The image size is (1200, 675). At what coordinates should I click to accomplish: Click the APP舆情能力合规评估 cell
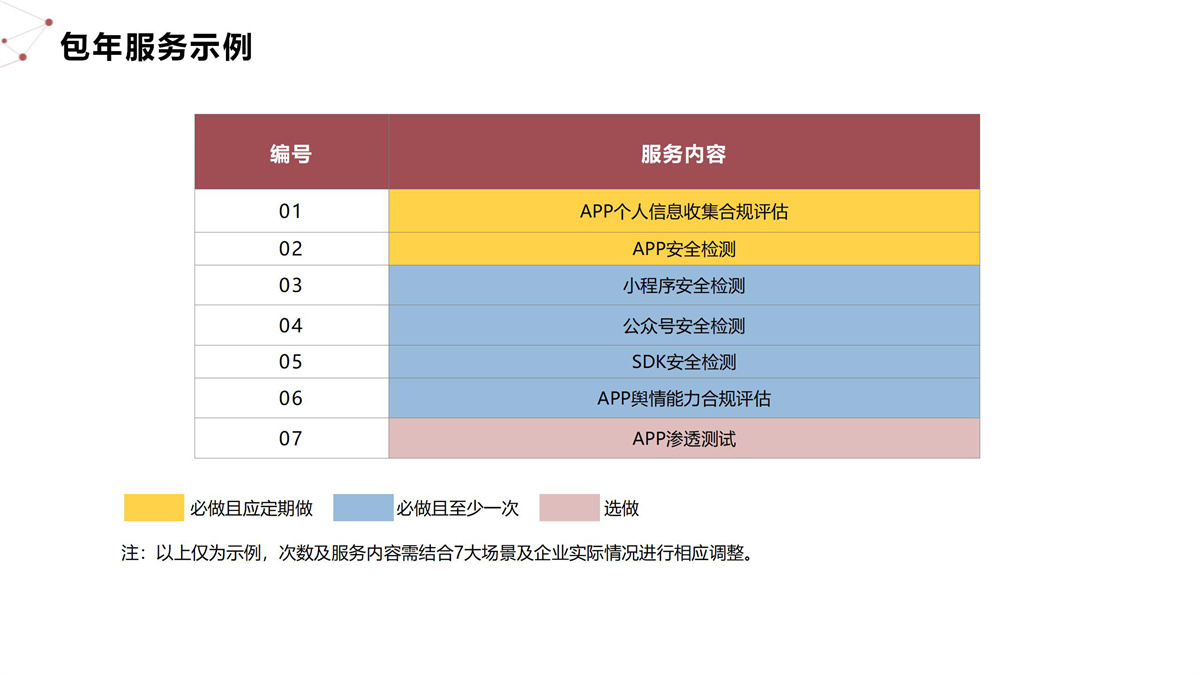point(683,398)
